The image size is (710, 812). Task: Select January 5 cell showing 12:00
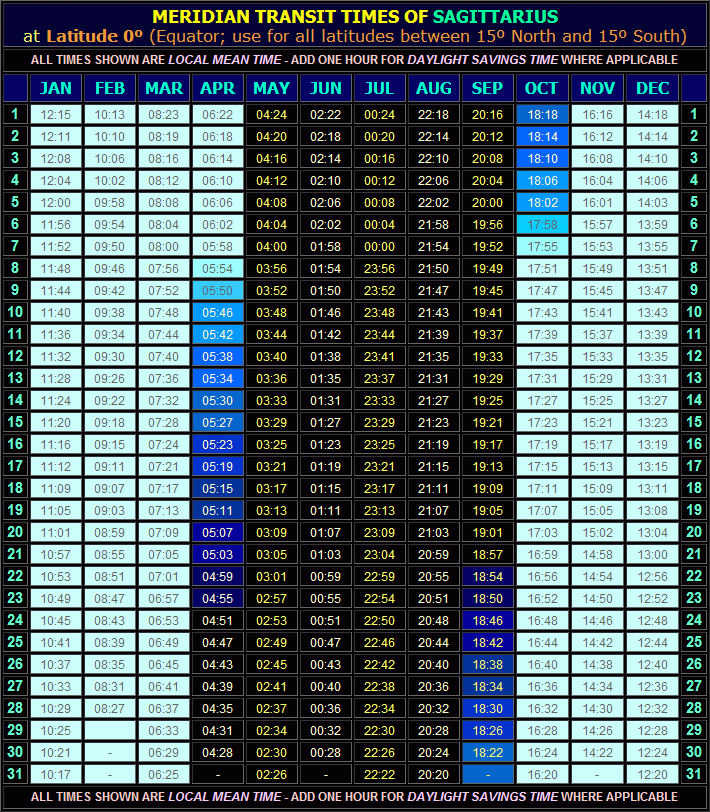pyautogui.click(x=56, y=202)
